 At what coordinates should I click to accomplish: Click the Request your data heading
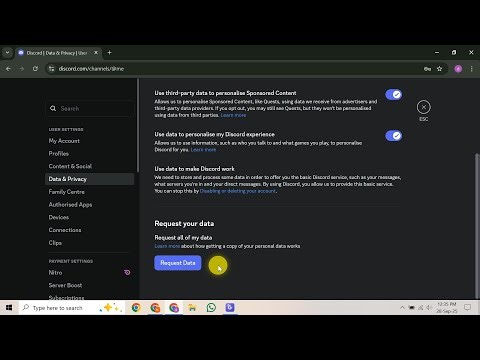click(184, 223)
